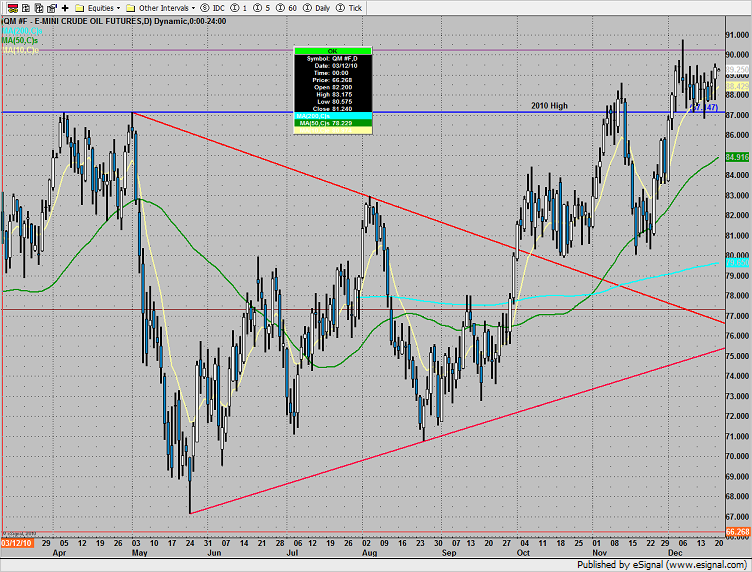Screen dimensions: 752x572
Task: Click the '2010 High' annotation text
Action: 549,105
